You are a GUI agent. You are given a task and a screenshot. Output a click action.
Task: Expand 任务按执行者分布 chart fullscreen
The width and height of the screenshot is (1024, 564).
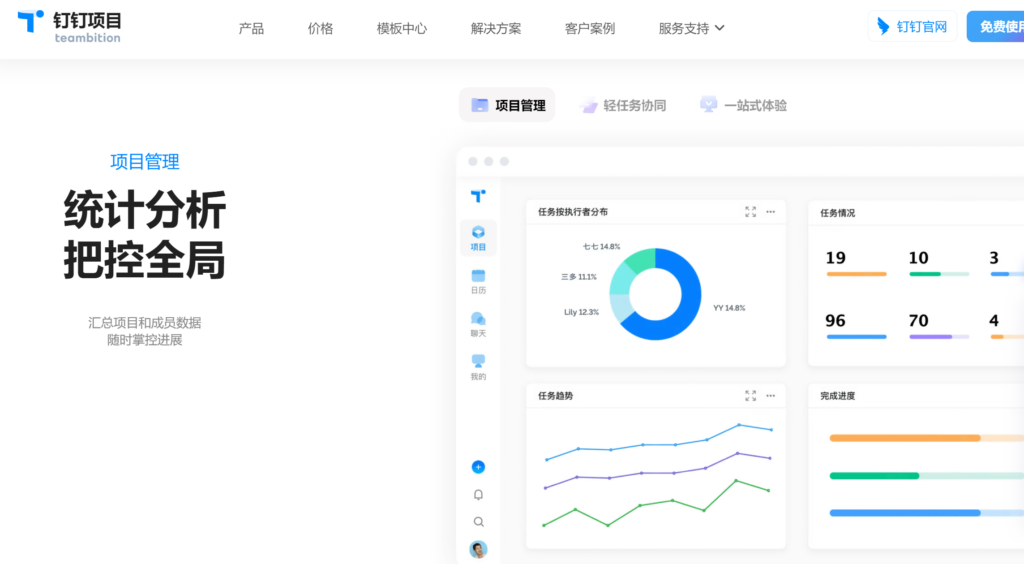(750, 212)
